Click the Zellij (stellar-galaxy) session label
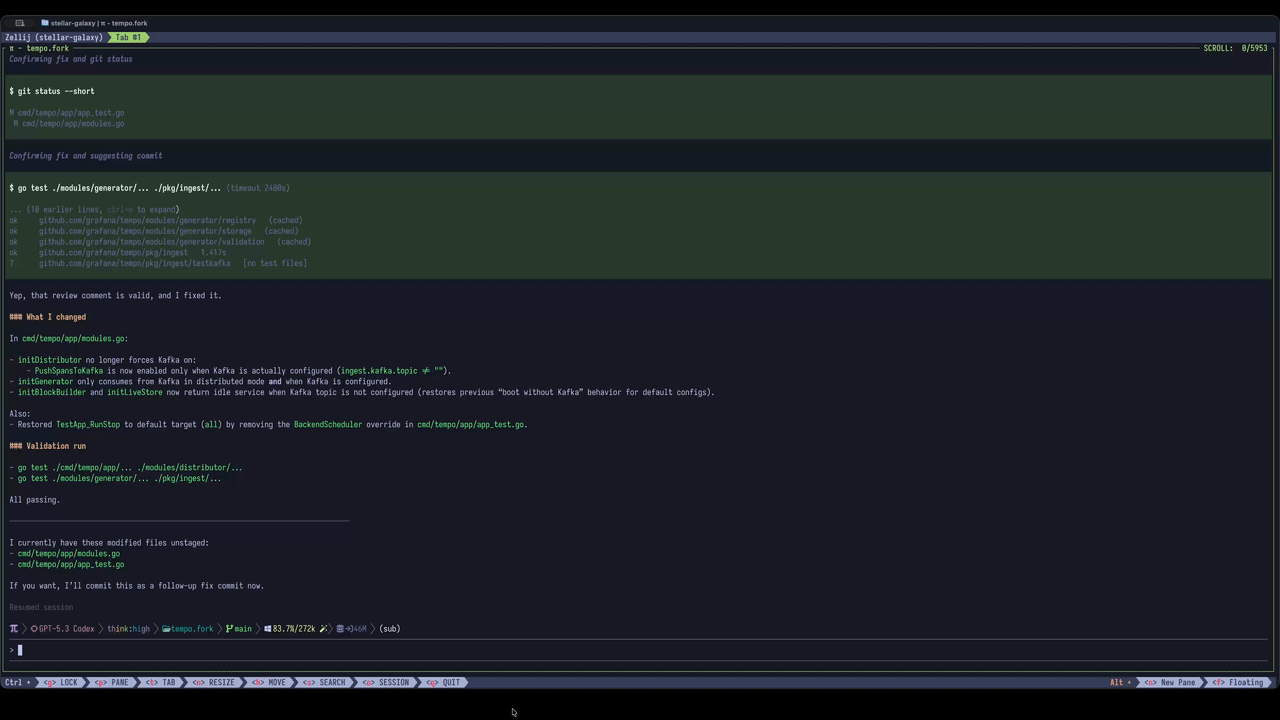 click(x=54, y=37)
